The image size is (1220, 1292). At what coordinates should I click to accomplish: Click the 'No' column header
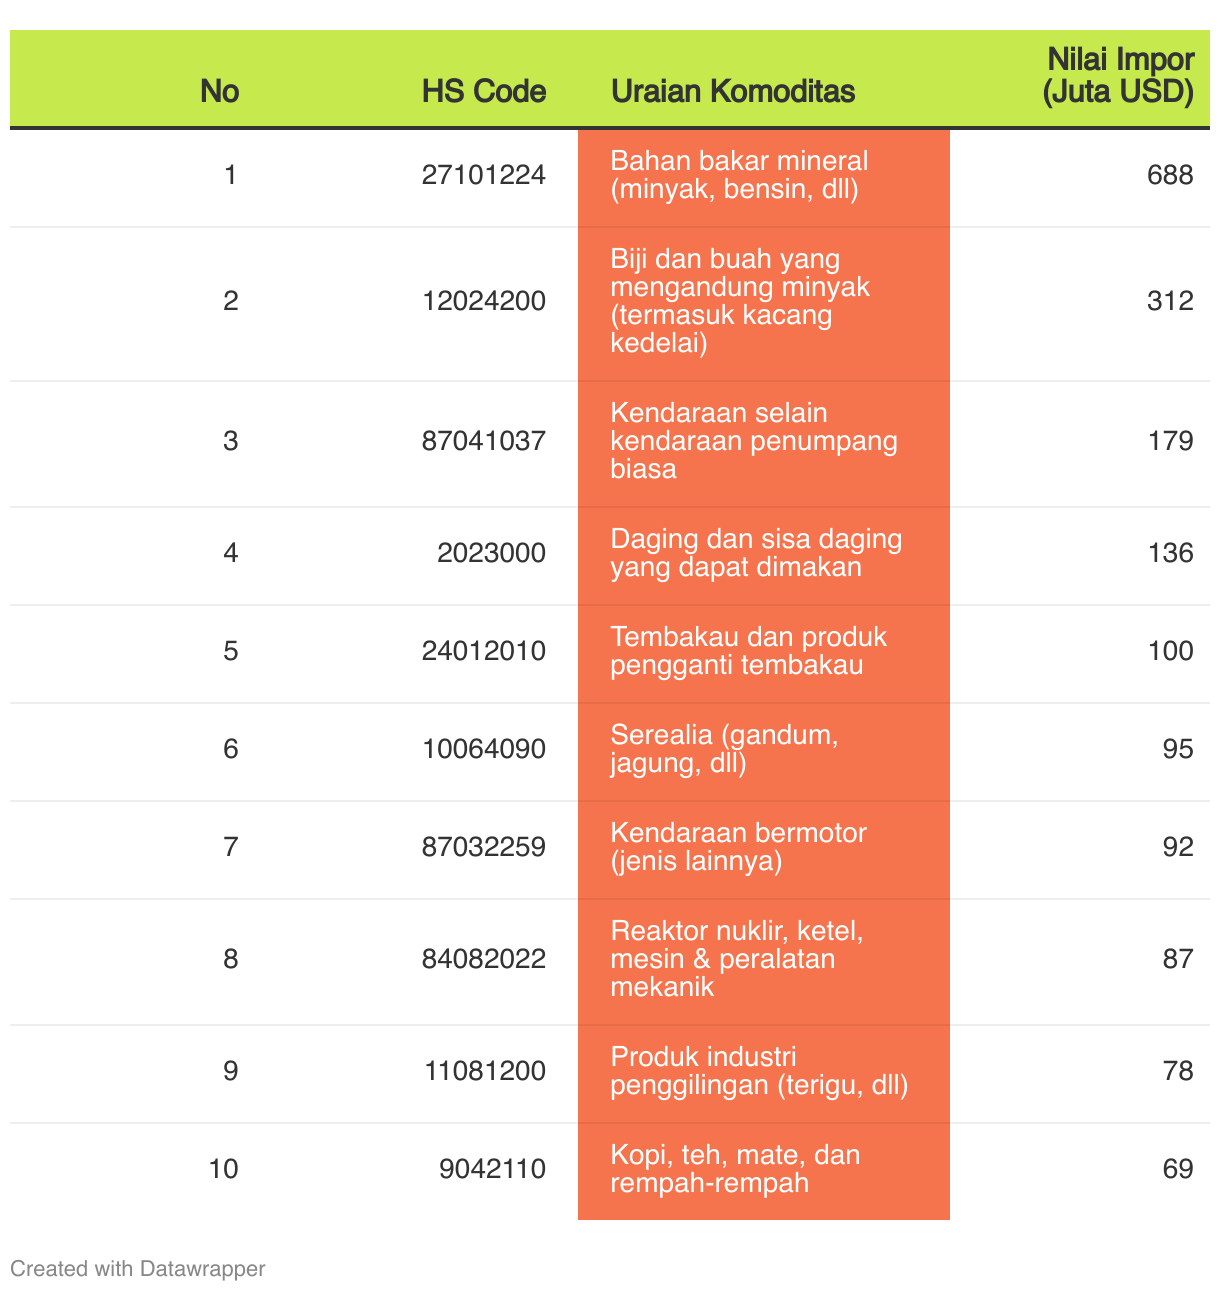tap(219, 91)
